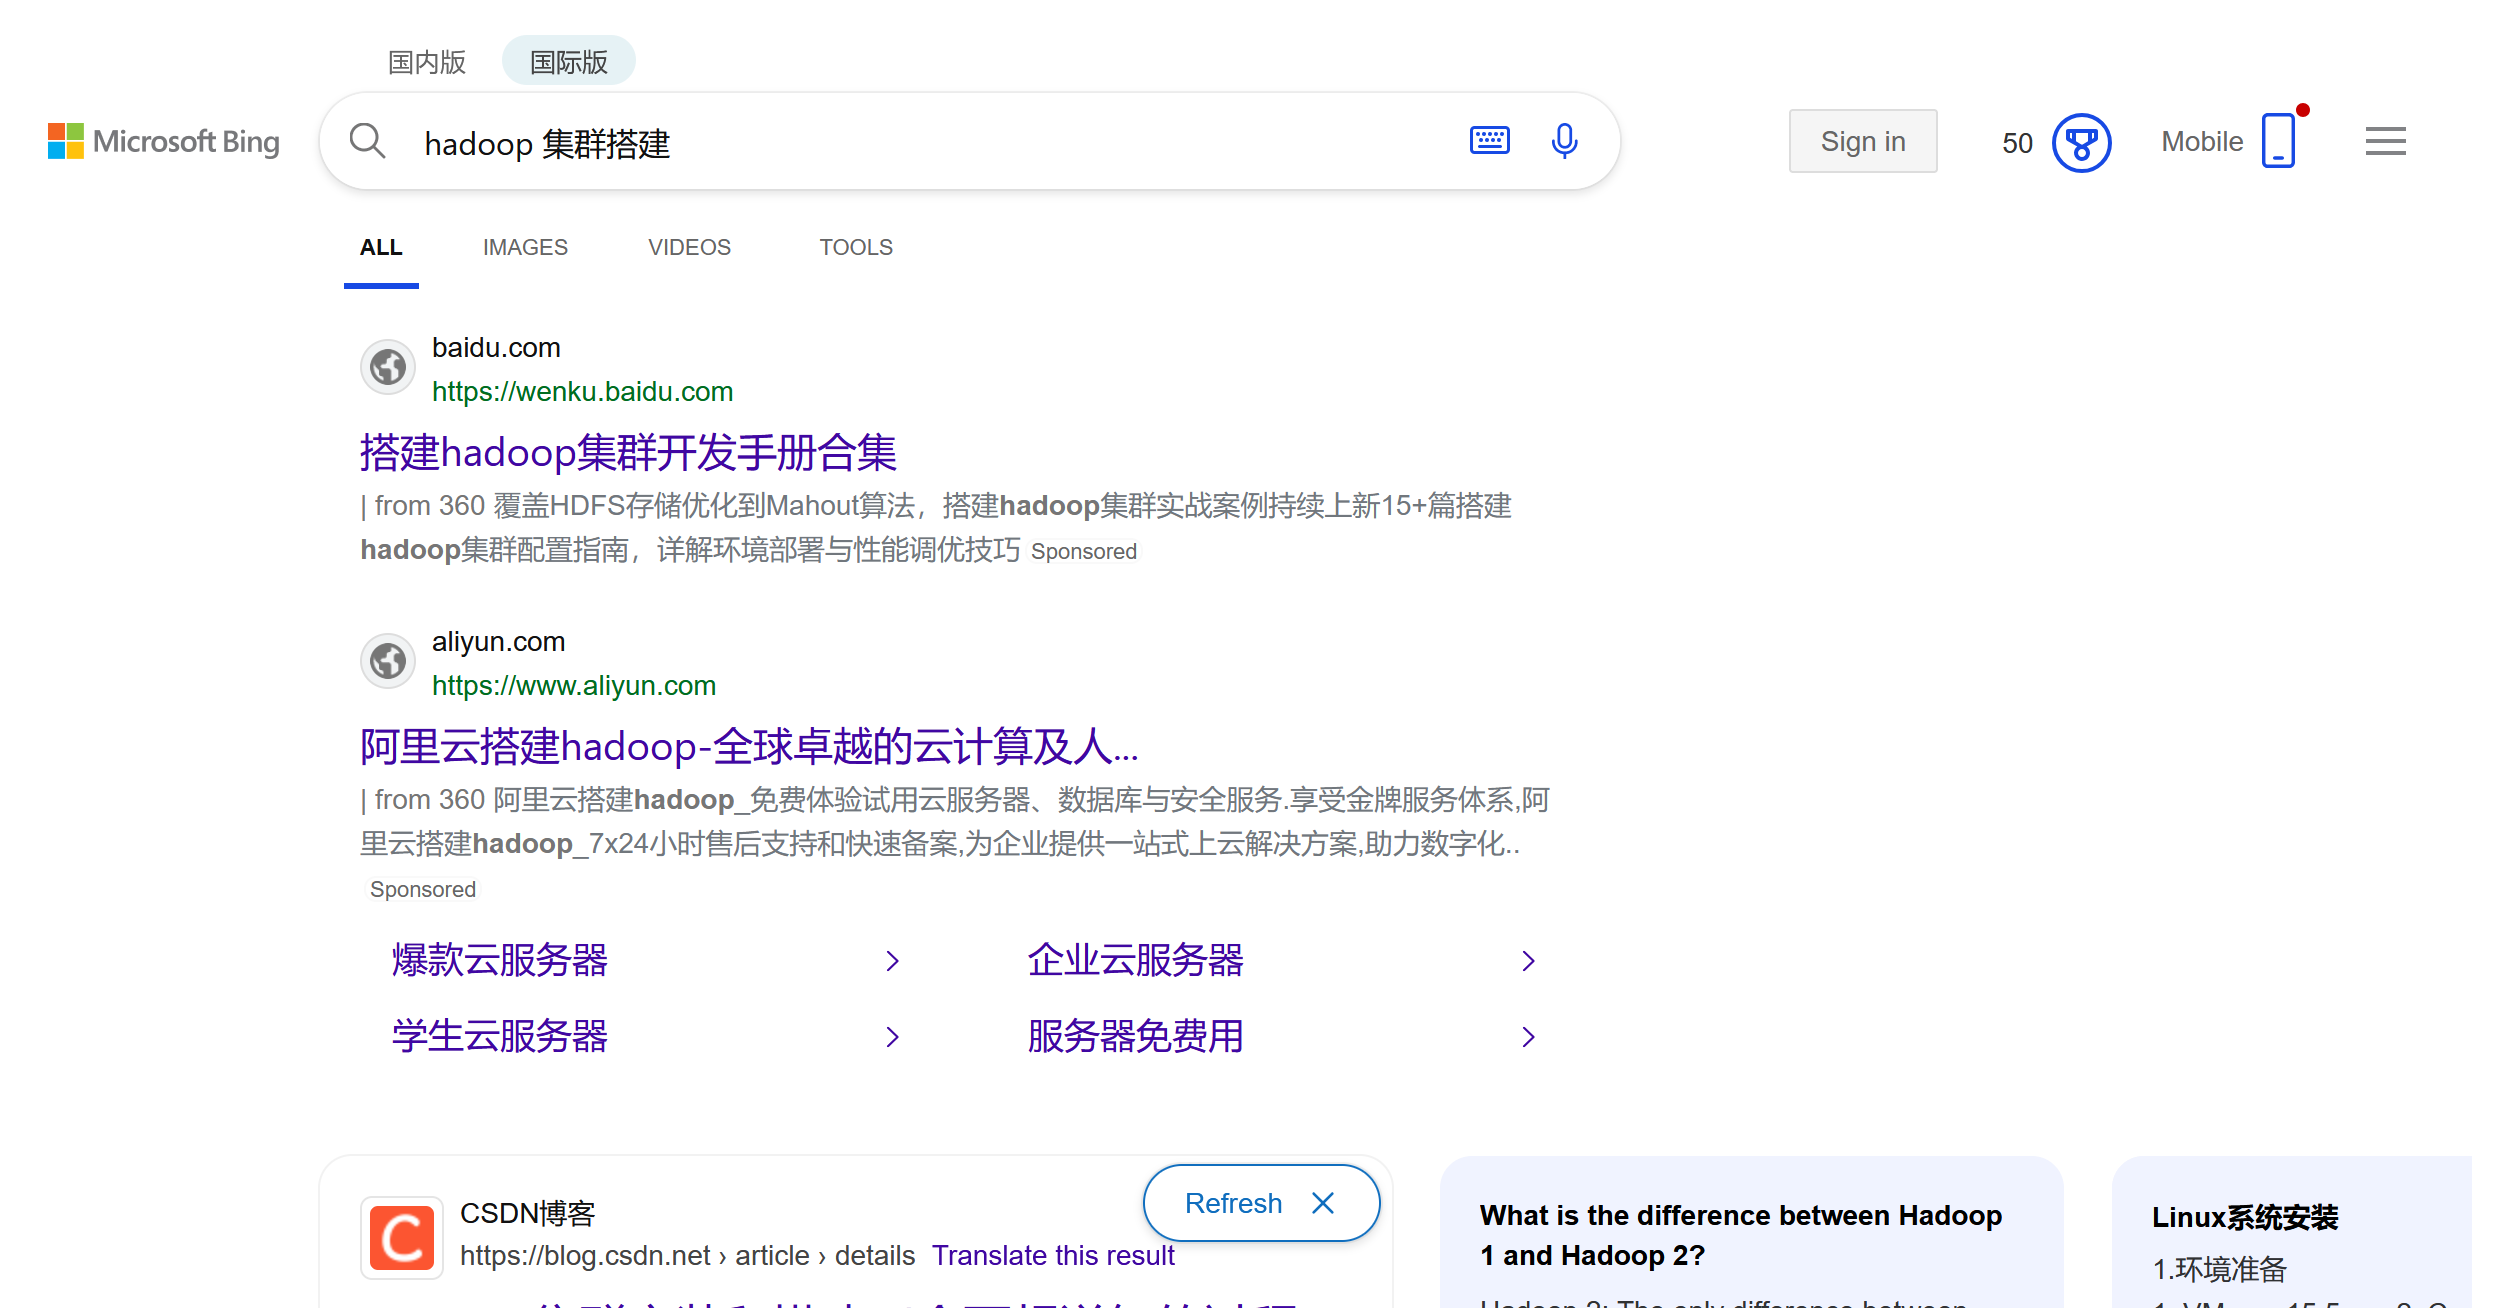Open the 爆款云服务器 sitelink

pyautogui.click(x=500, y=960)
